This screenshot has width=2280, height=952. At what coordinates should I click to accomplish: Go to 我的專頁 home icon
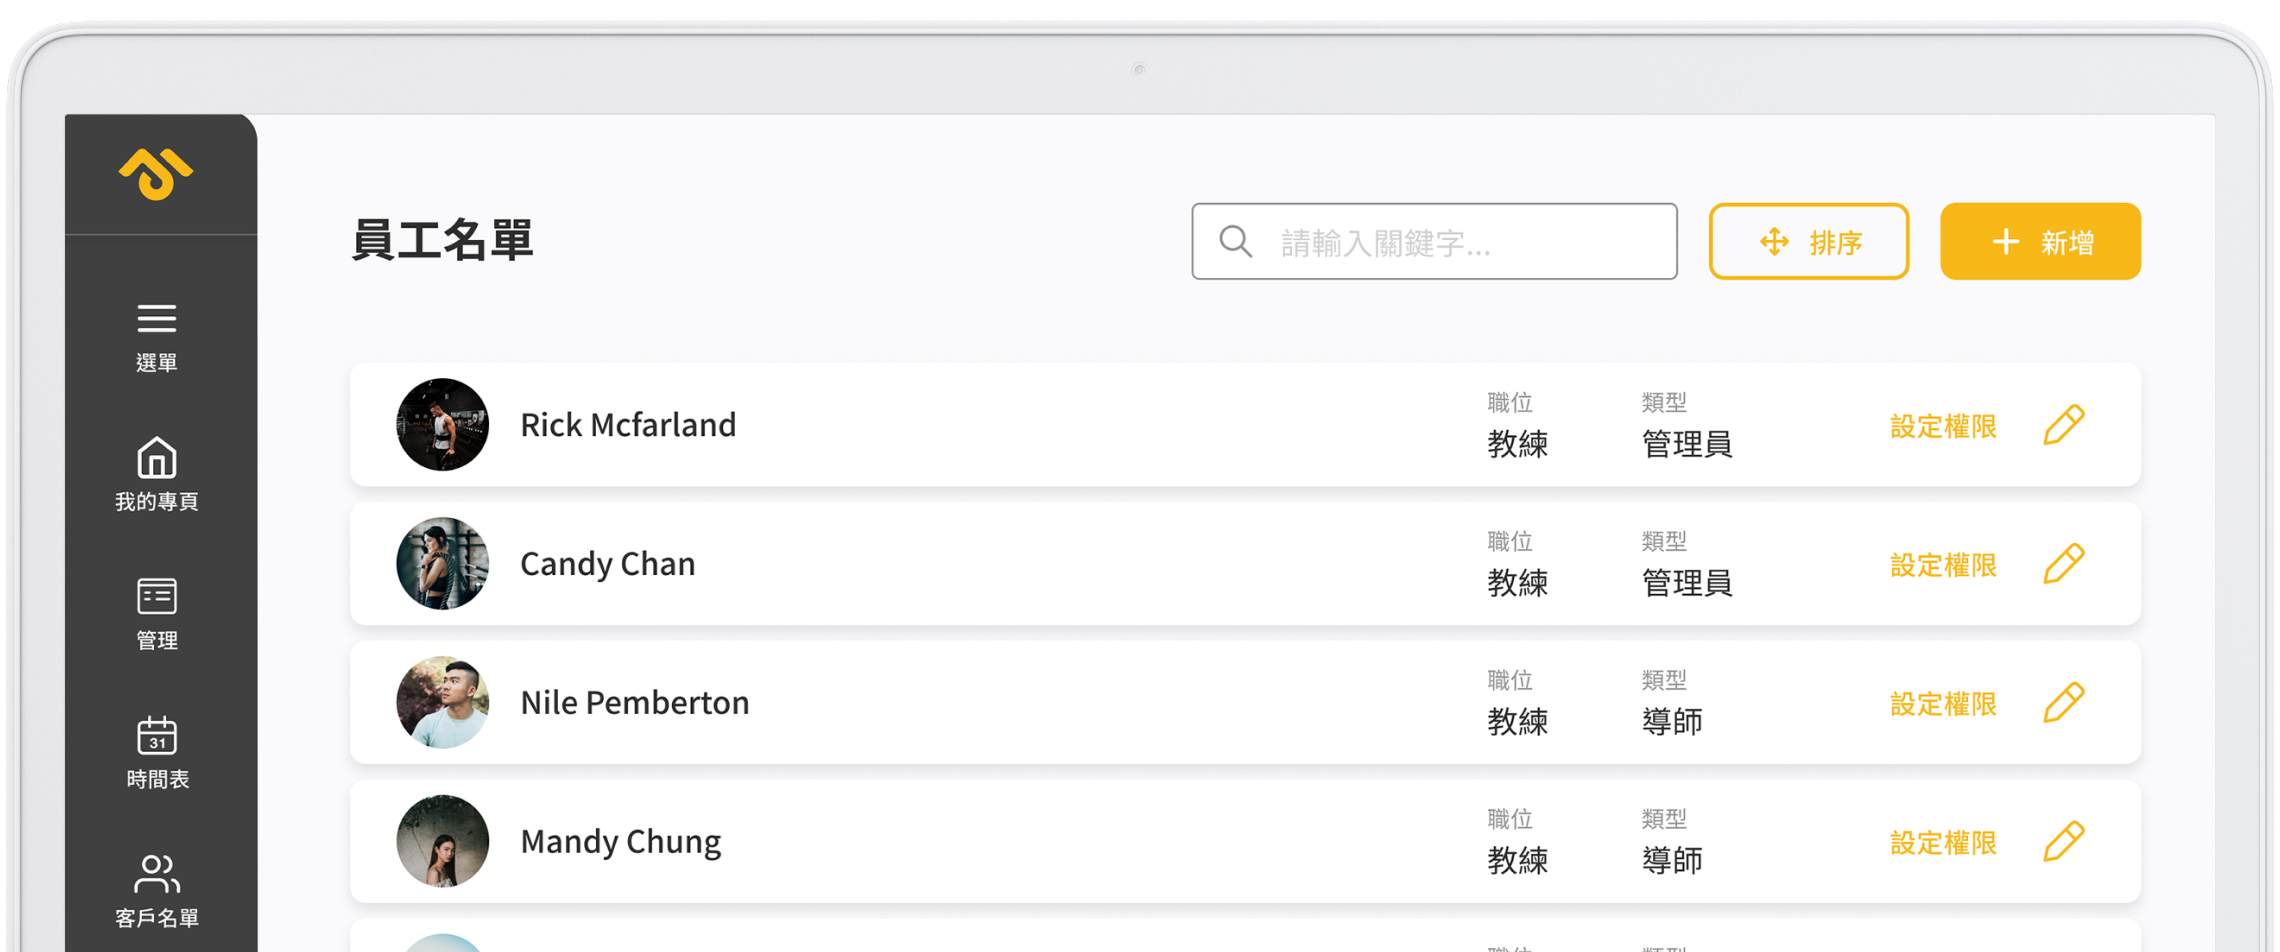pyautogui.click(x=157, y=457)
